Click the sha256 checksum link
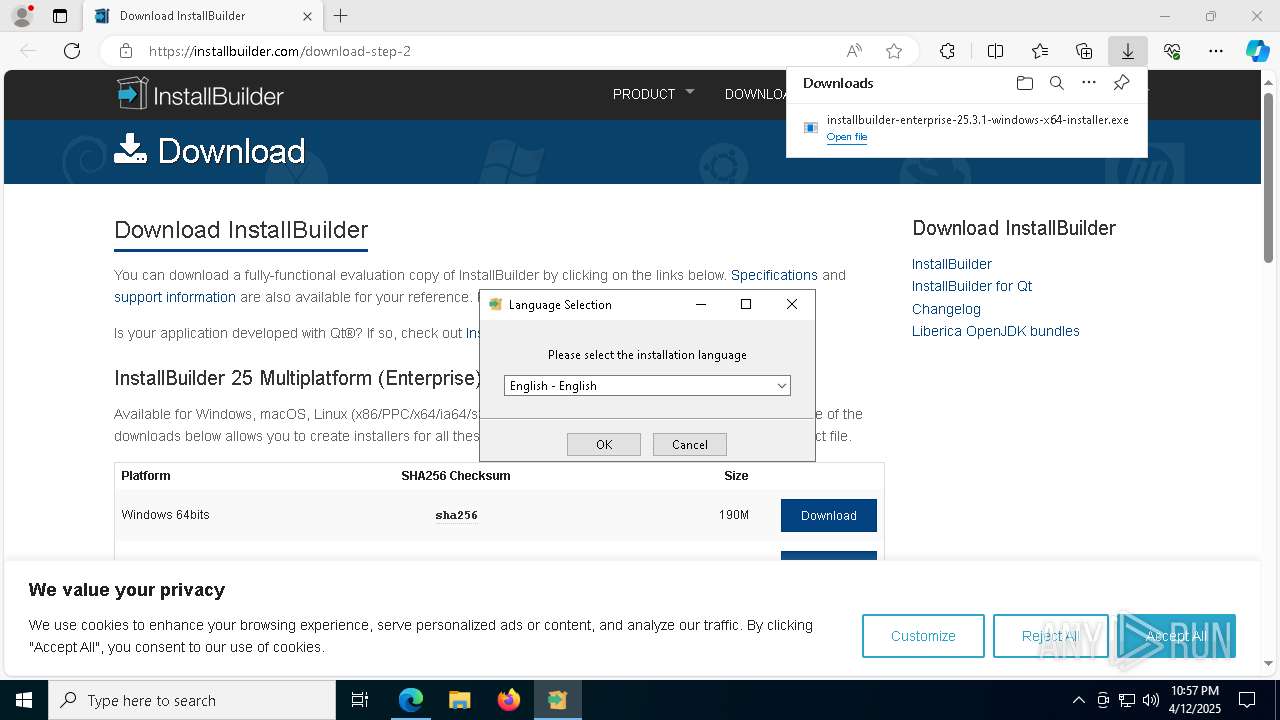Viewport: 1280px width, 720px height. (456, 515)
